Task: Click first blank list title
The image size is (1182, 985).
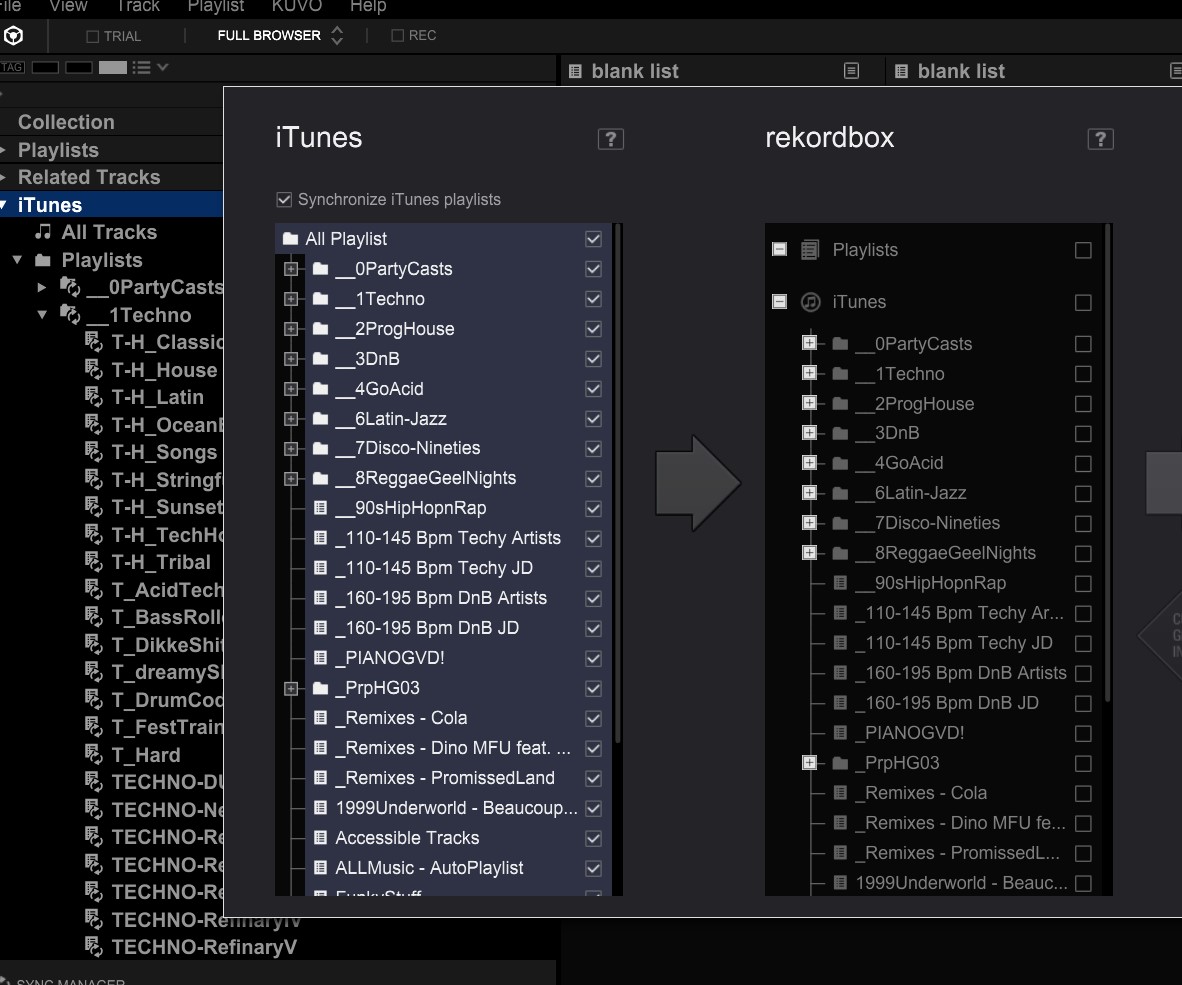Action: pos(635,71)
